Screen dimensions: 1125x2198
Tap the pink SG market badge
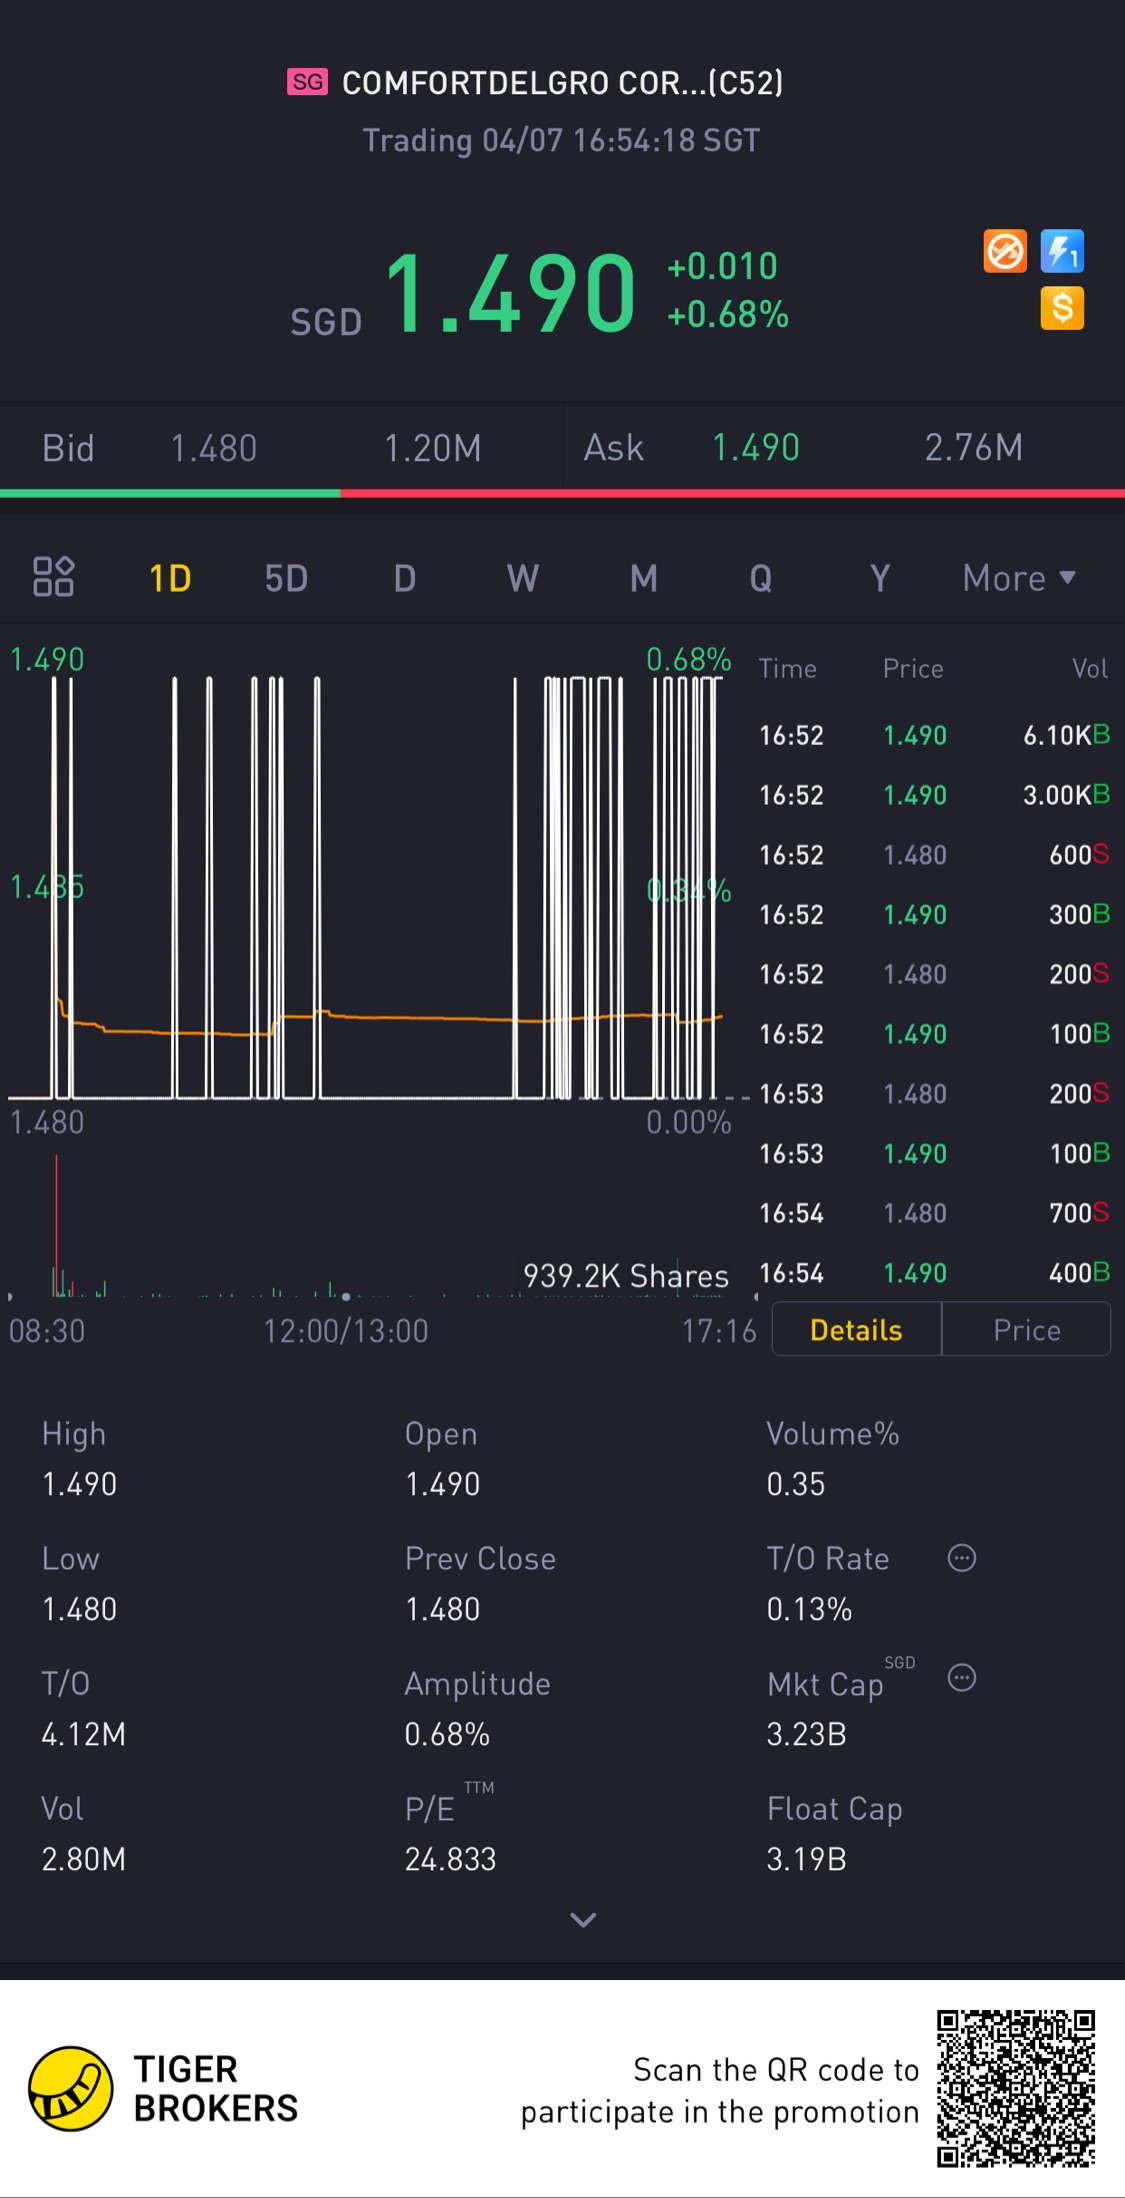point(307,82)
